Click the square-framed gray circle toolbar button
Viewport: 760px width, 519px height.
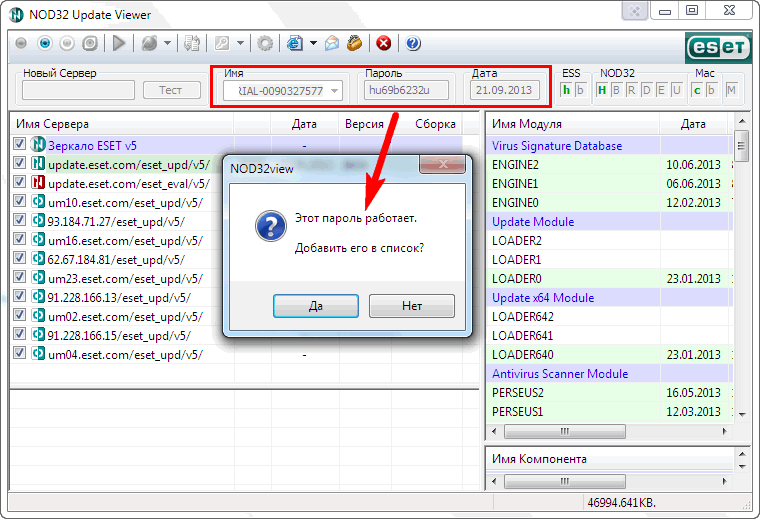tap(90, 44)
